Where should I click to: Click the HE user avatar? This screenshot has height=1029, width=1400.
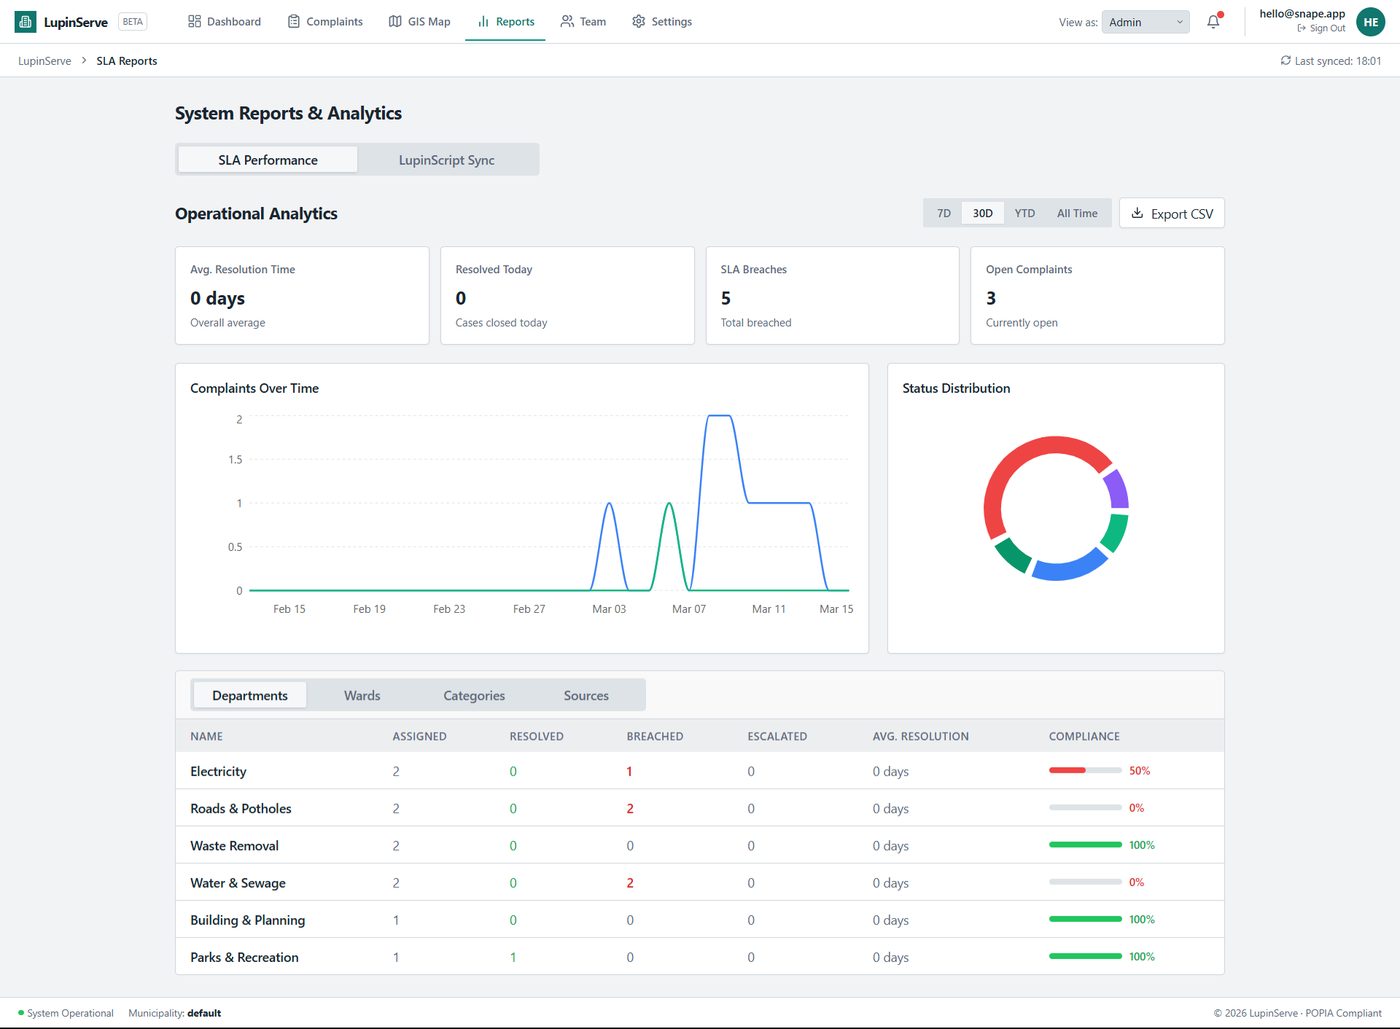[1371, 22]
